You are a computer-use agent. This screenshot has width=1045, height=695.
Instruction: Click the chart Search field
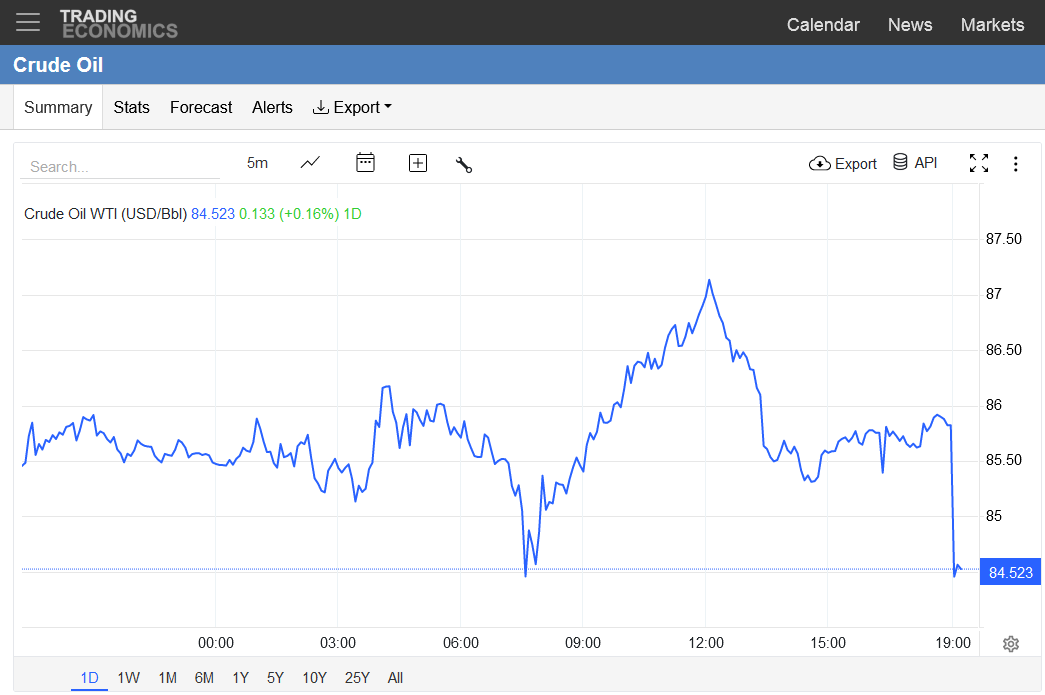120,167
